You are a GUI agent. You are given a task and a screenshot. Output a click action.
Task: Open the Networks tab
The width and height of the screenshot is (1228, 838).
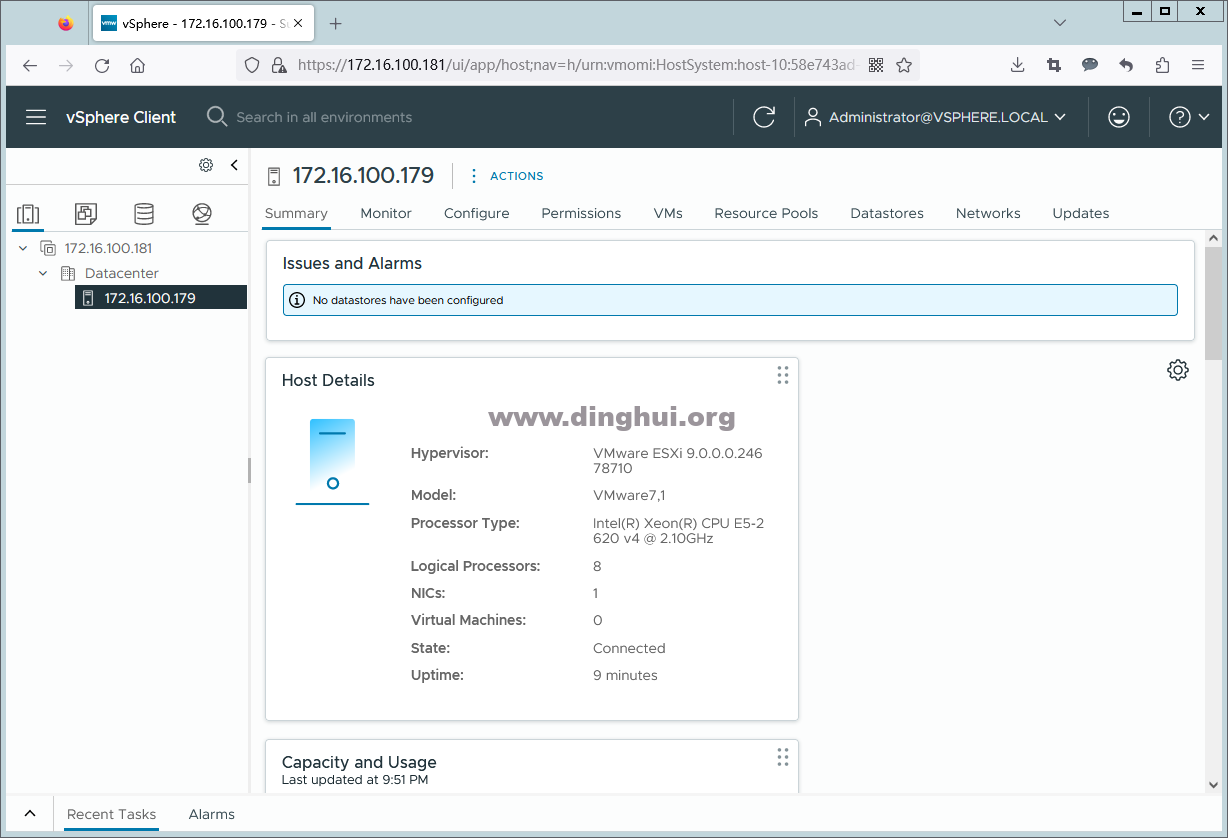[988, 213]
